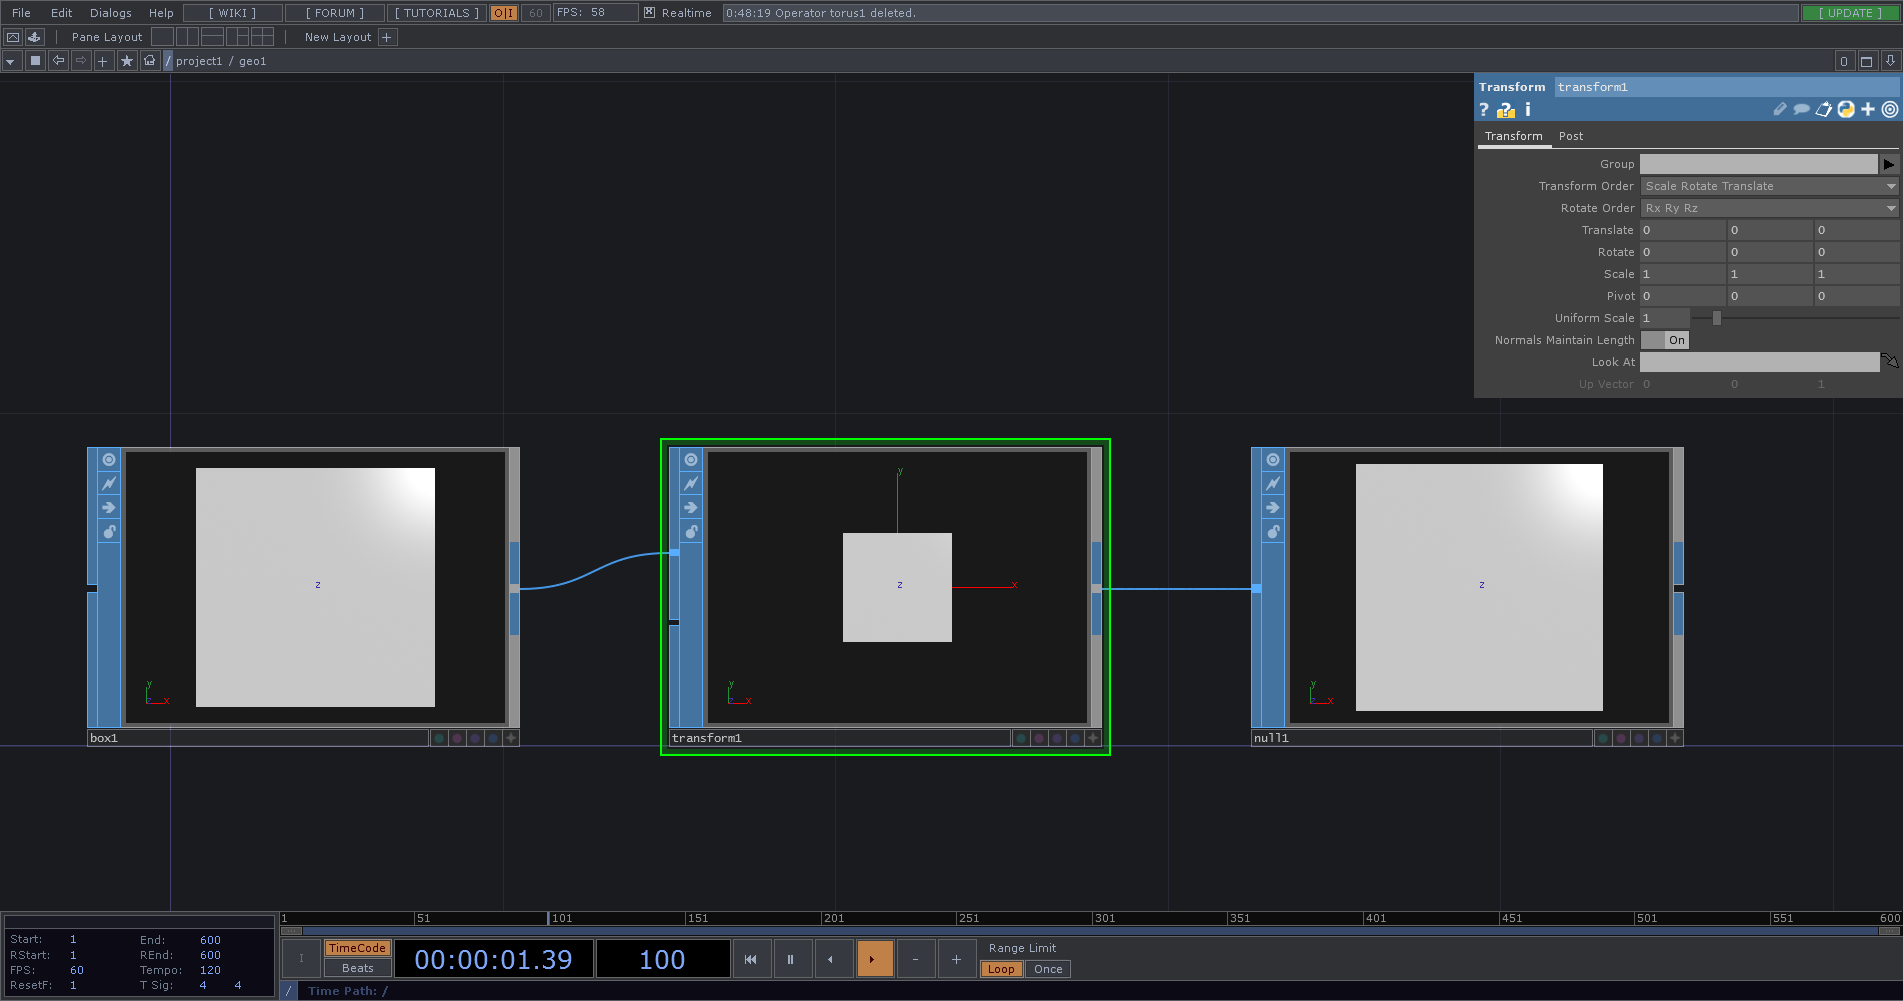Click the boat-shaped icon next to palette icon
Screen dimensions: 1903x1001
point(34,37)
